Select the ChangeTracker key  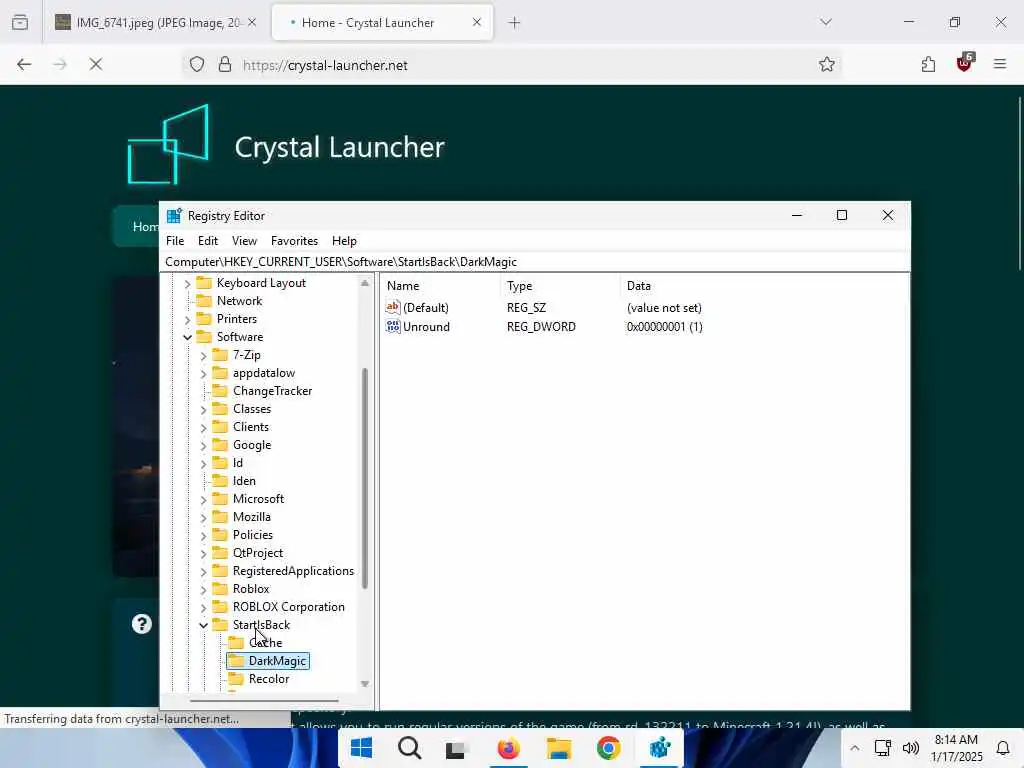(x=272, y=391)
